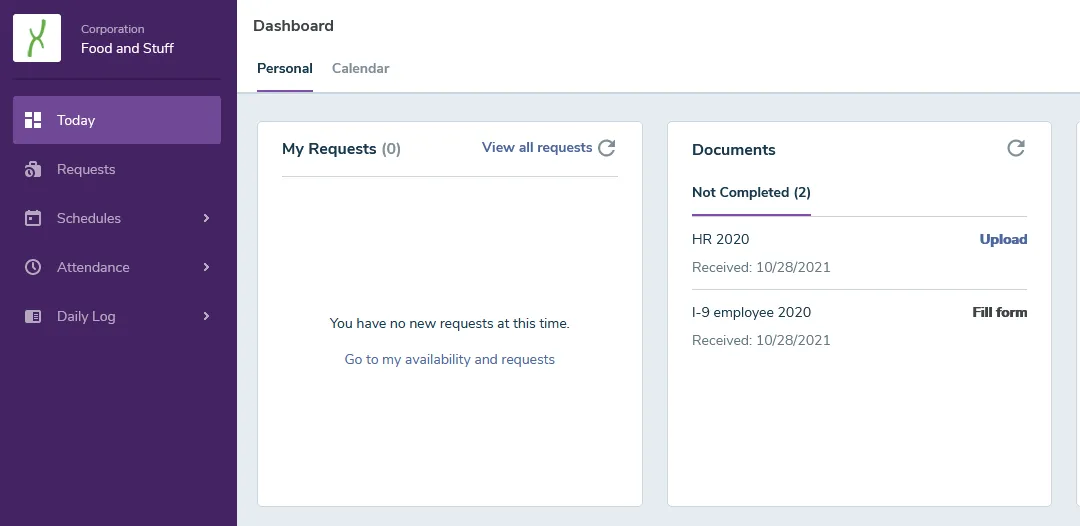
Task: Click Received date under I-9 employee 2020
Action: click(761, 340)
